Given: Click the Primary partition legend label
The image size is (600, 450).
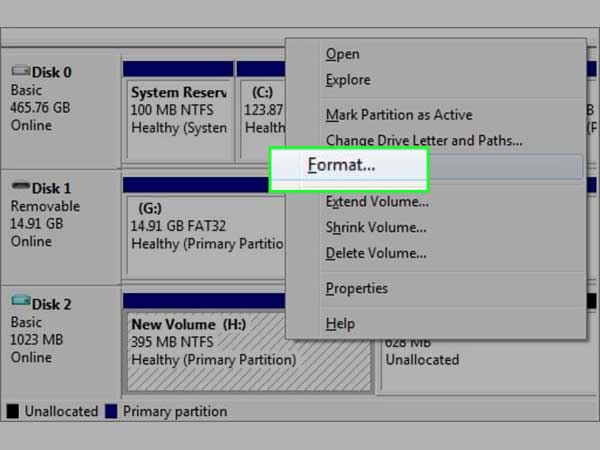Looking at the screenshot, I should point(175,412).
